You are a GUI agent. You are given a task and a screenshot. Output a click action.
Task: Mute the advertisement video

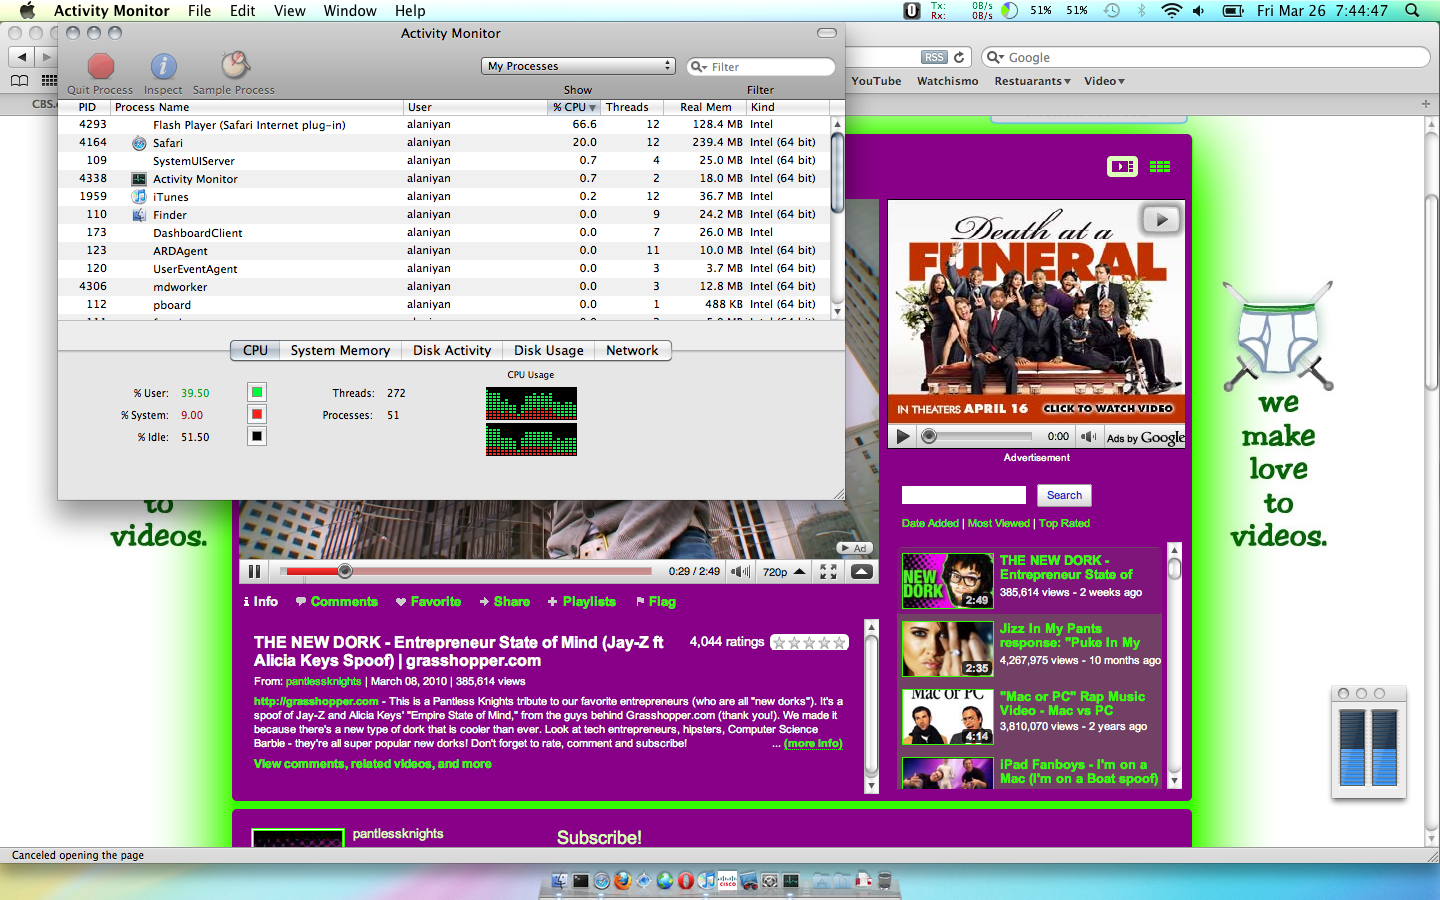pos(1088,436)
